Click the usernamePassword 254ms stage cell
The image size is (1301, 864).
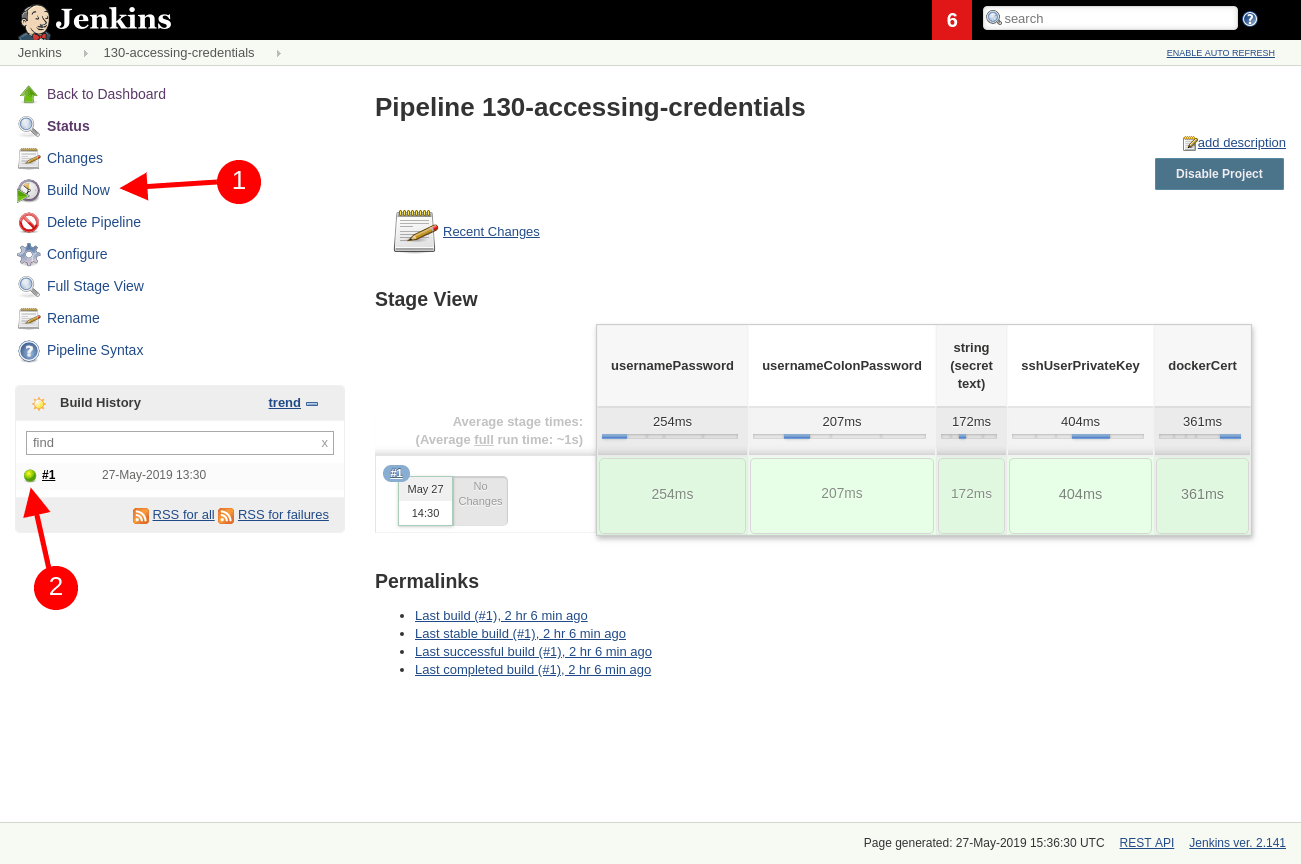672,495
